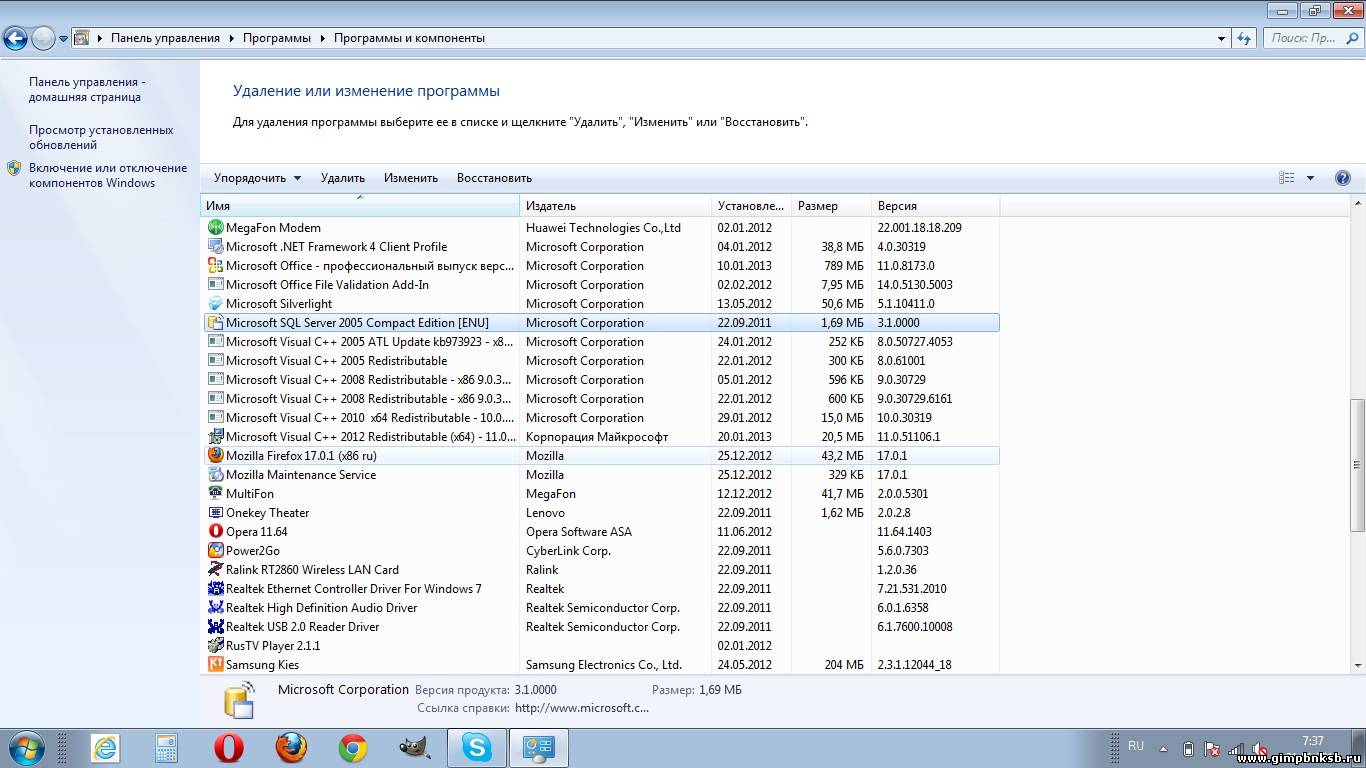Viewport: 1366px width, 768px height.
Task: Expand the arrow after Панель управления breadcrumb
Action: tap(231, 38)
